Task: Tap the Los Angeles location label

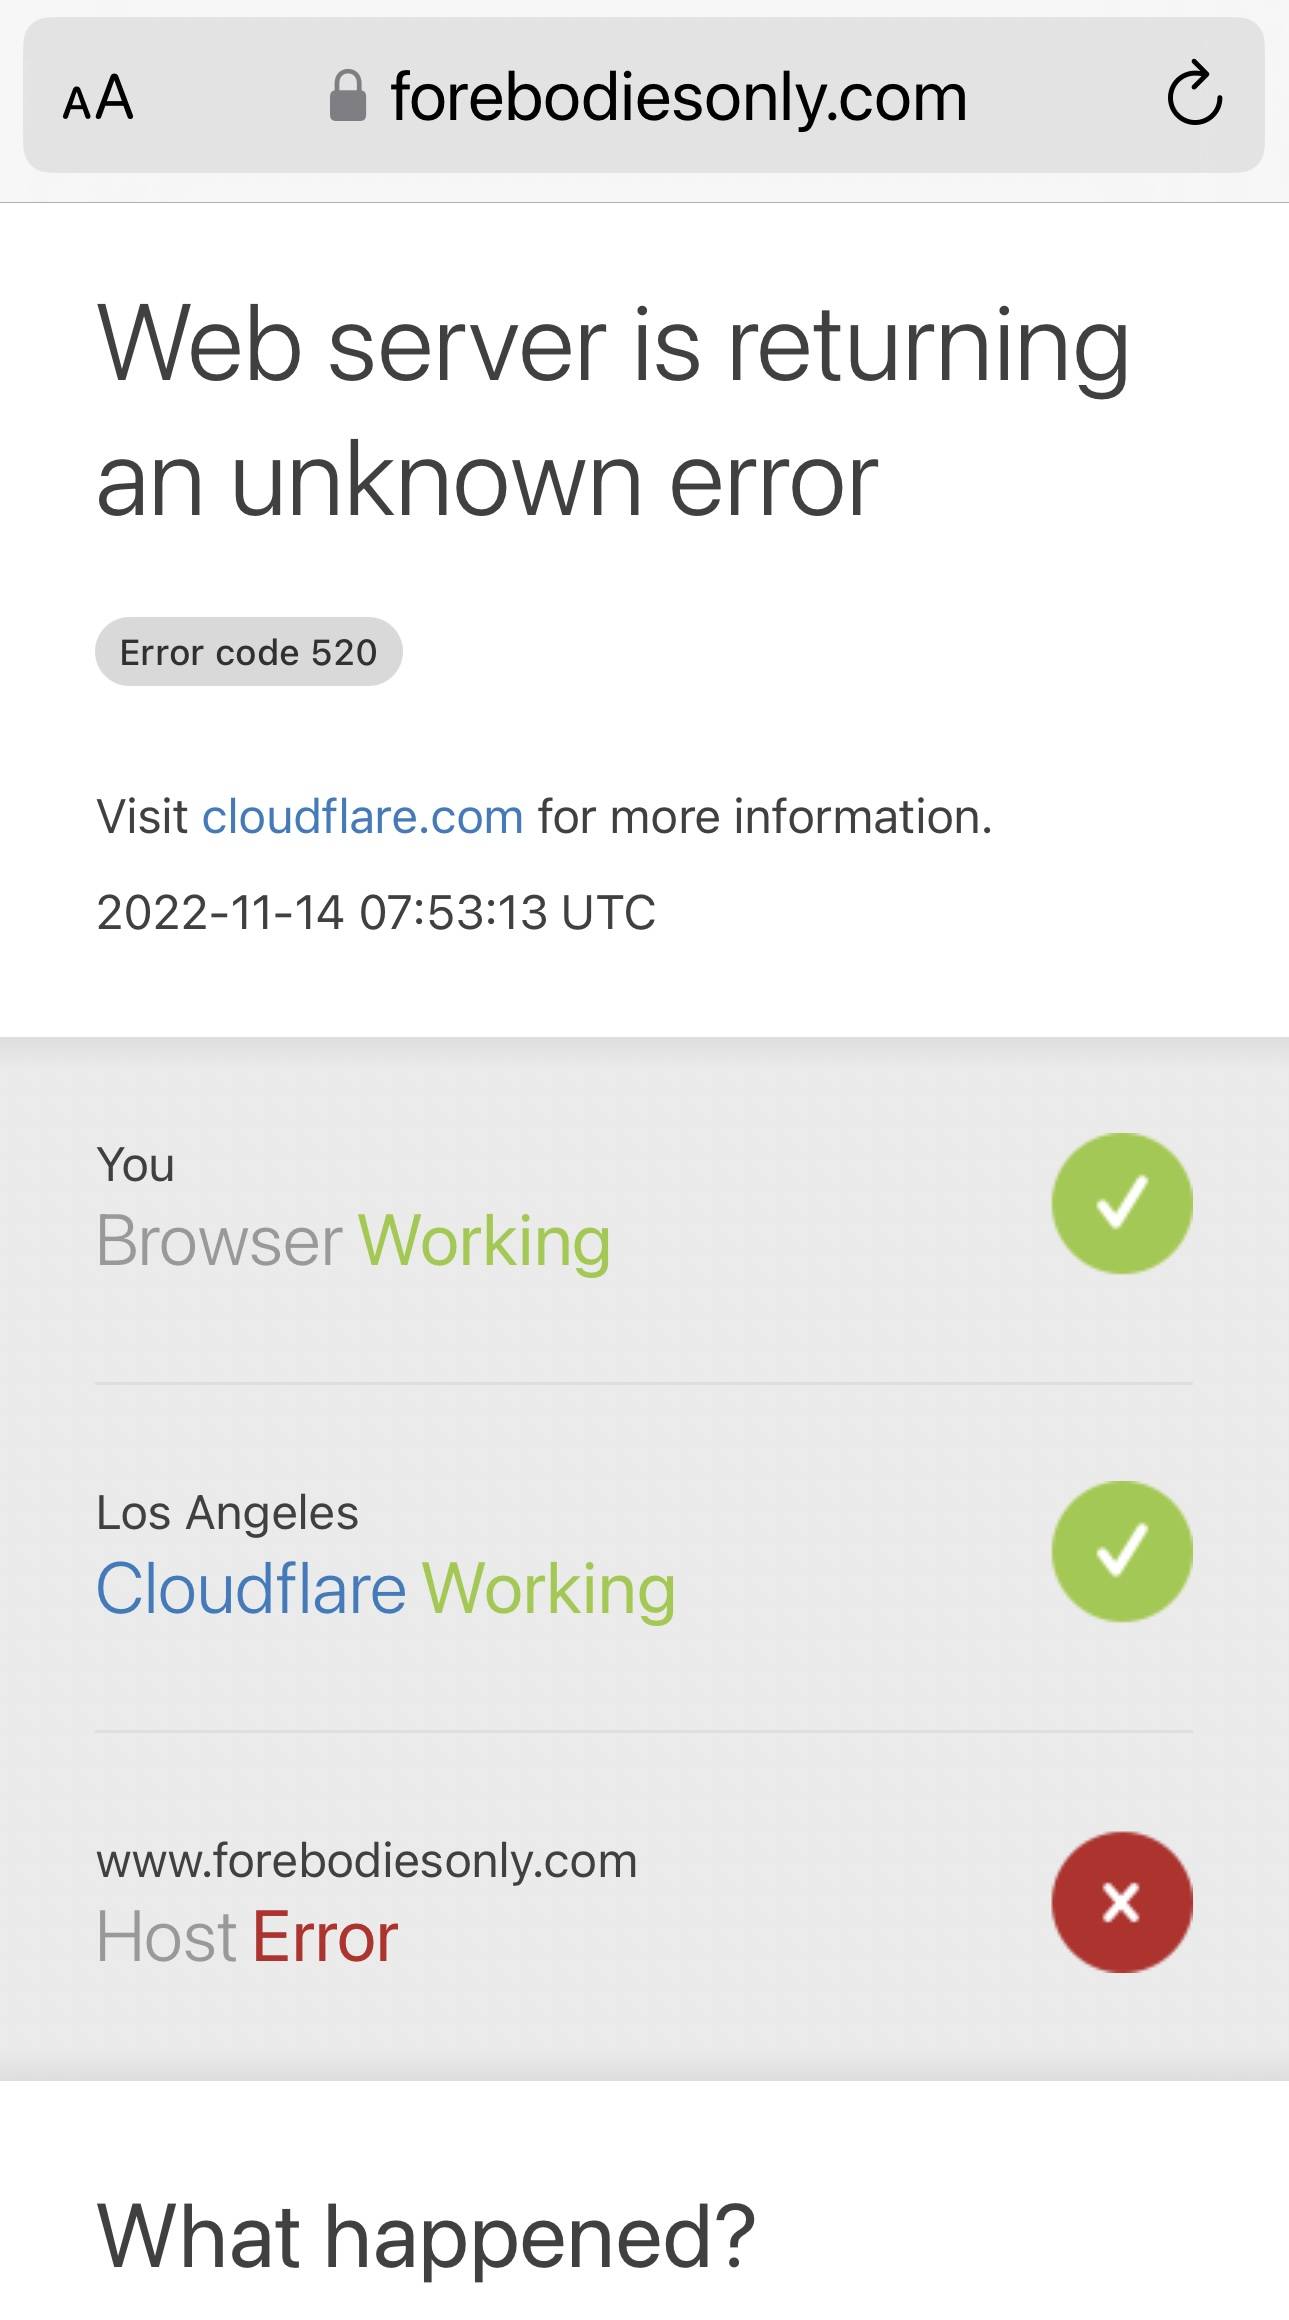Action: coord(227,1513)
